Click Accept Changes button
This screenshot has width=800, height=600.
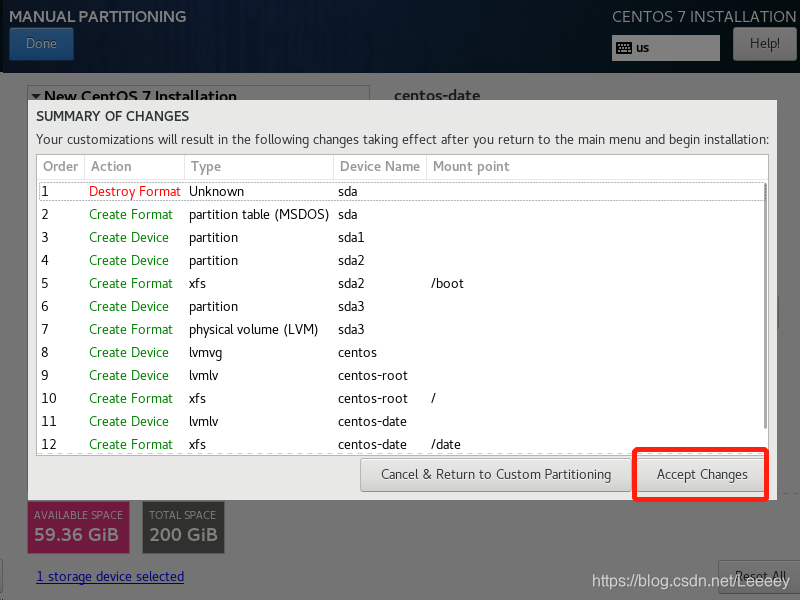[702, 474]
